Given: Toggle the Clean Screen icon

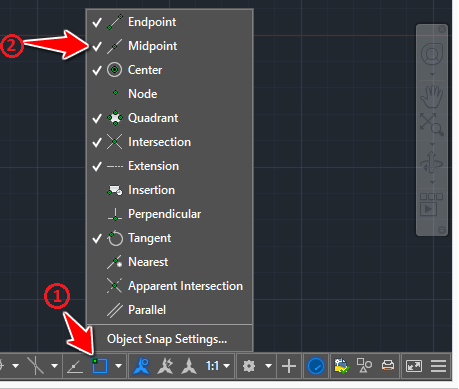Looking at the screenshot, I should click(x=414, y=366).
